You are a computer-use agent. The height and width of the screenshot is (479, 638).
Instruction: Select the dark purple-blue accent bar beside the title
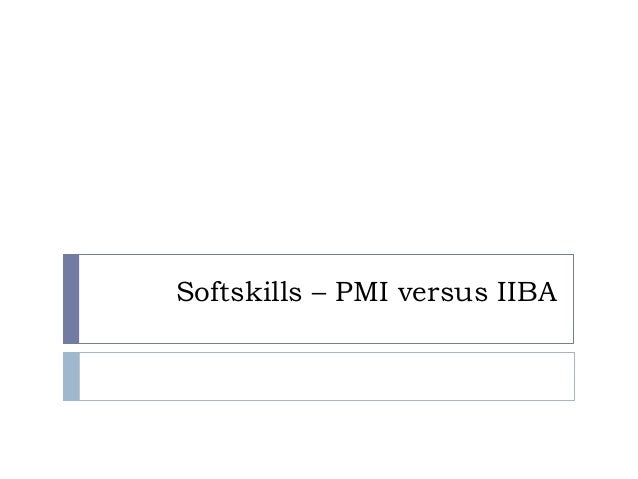pos(71,298)
